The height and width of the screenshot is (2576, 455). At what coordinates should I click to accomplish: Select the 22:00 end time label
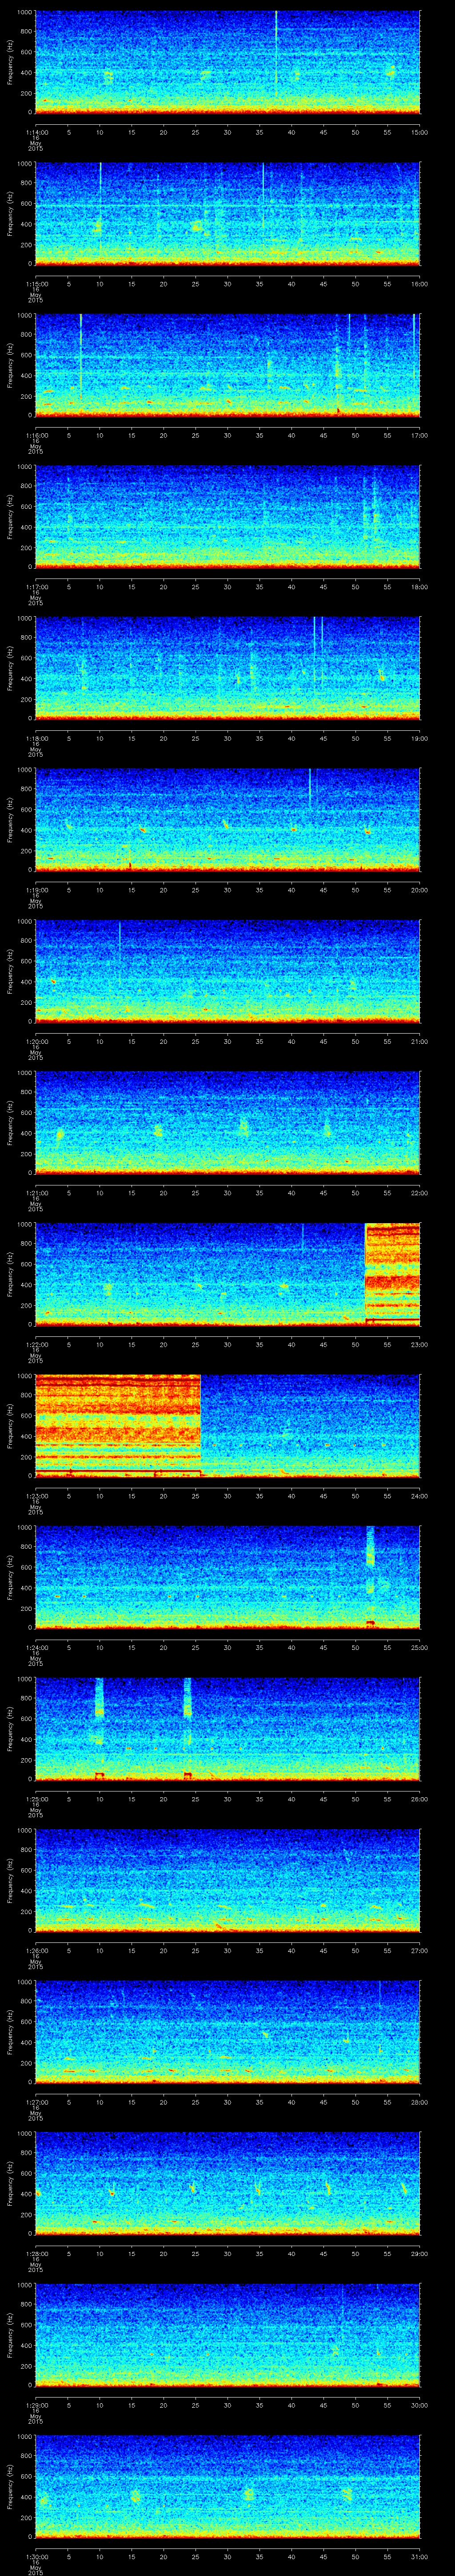[420, 1193]
